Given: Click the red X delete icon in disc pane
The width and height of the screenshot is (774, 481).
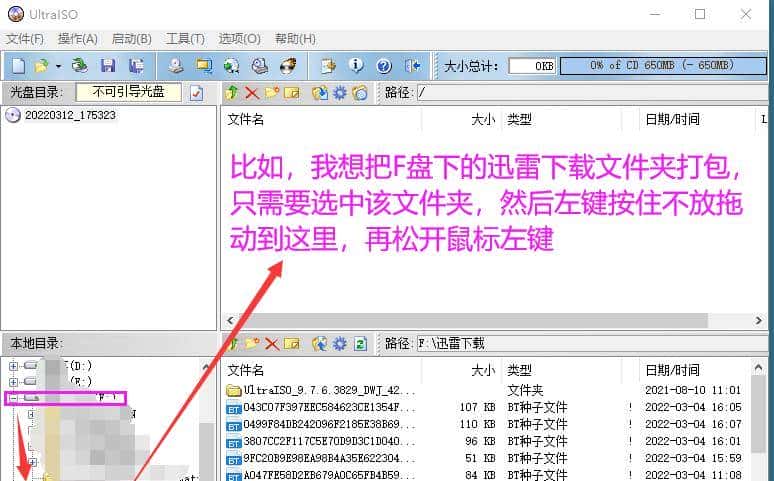Looking at the screenshot, I should (252, 92).
